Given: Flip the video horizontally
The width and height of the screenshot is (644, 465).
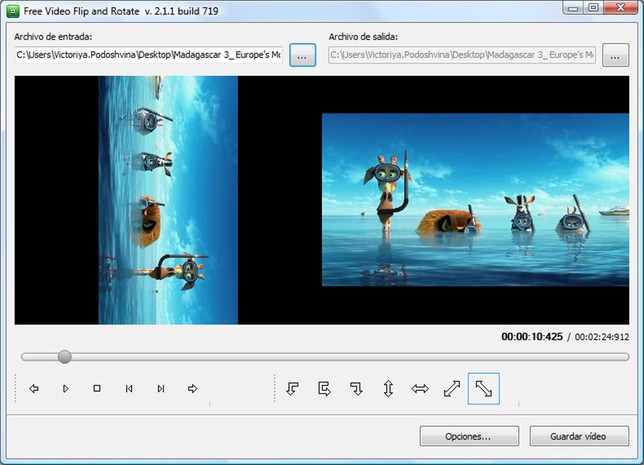Looking at the screenshot, I should tap(420, 388).
